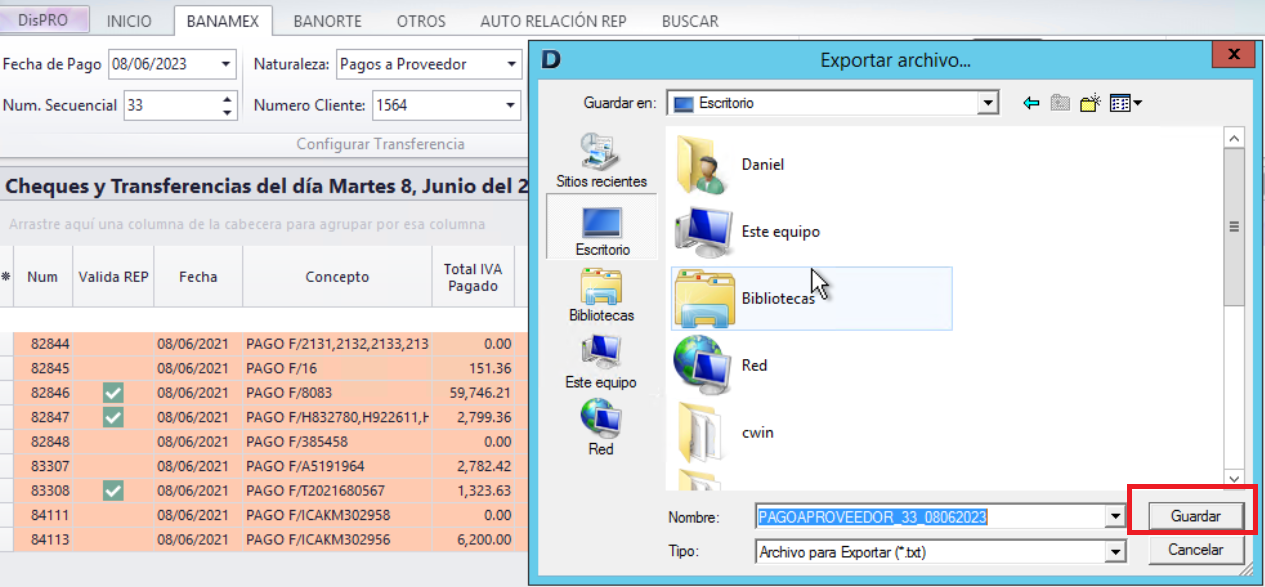Click the file list vertical scrollbar thumb
This screenshot has height=587, width=1265.
(1234, 227)
